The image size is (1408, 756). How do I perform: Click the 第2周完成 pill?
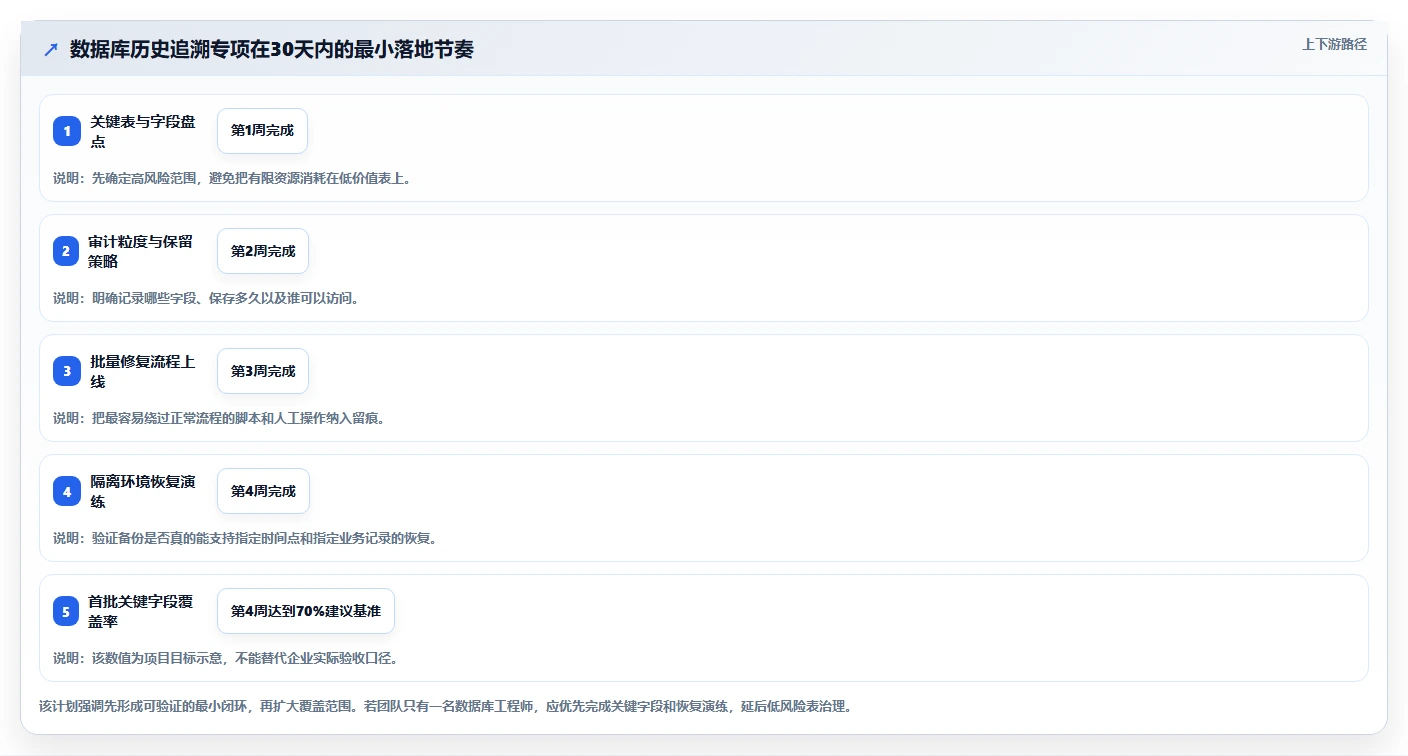pyautogui.click(x=263, y=251)
